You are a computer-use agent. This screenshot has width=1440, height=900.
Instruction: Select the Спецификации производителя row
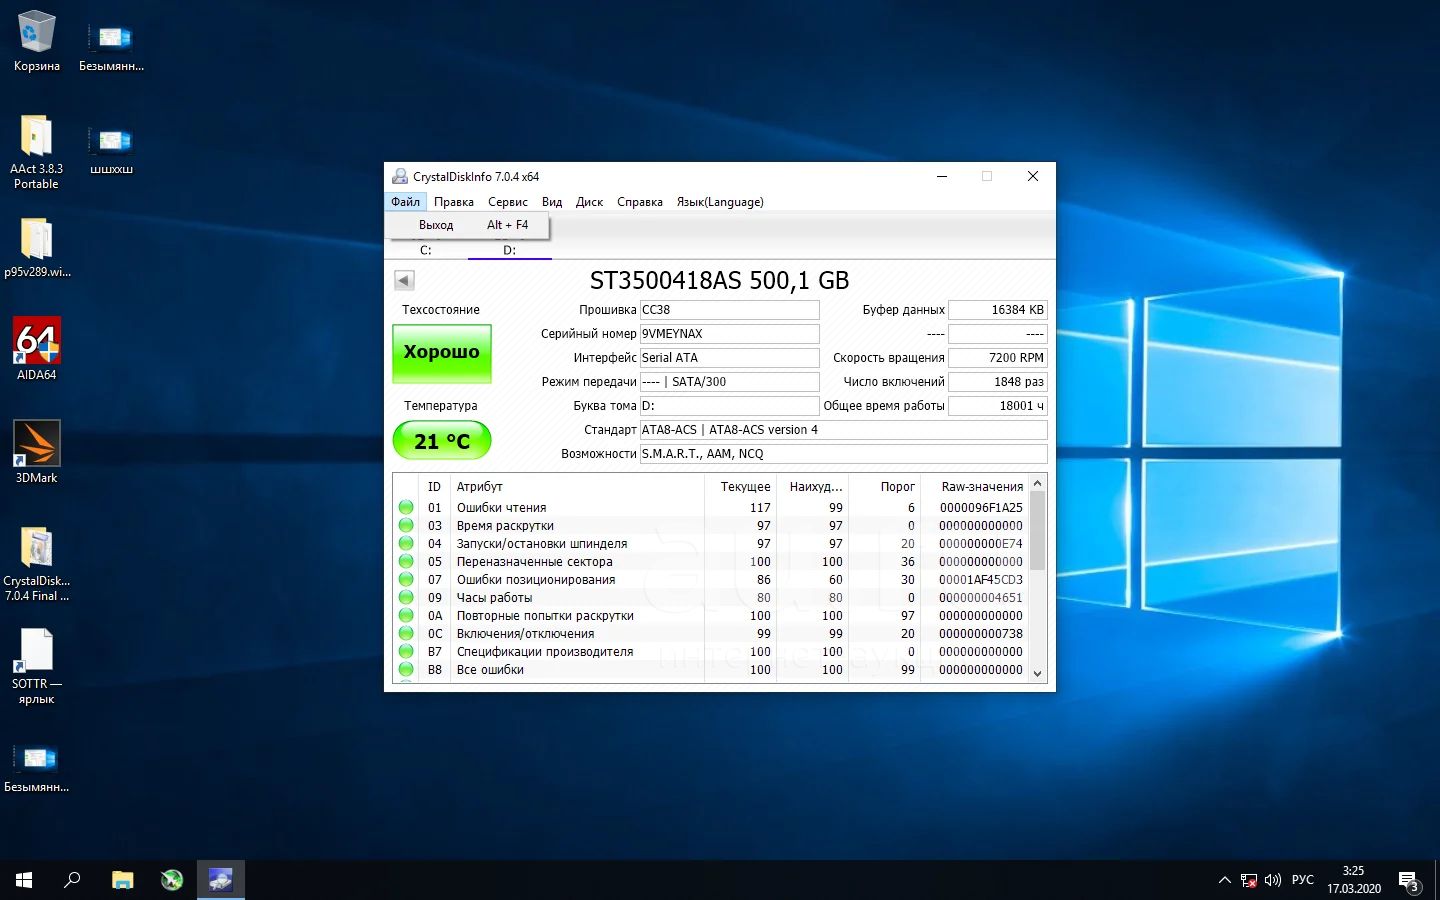(710, 651)
